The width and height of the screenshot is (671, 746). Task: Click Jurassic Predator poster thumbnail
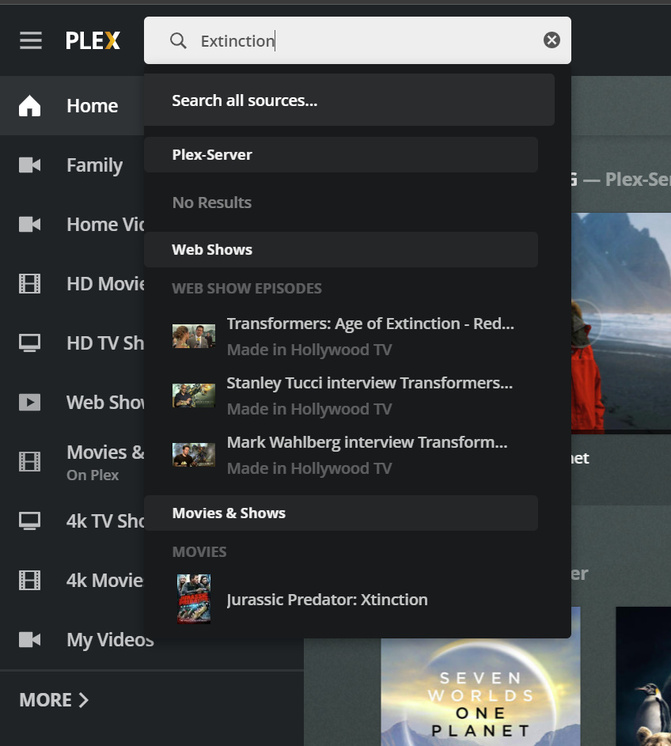click(x=194, y=599)
